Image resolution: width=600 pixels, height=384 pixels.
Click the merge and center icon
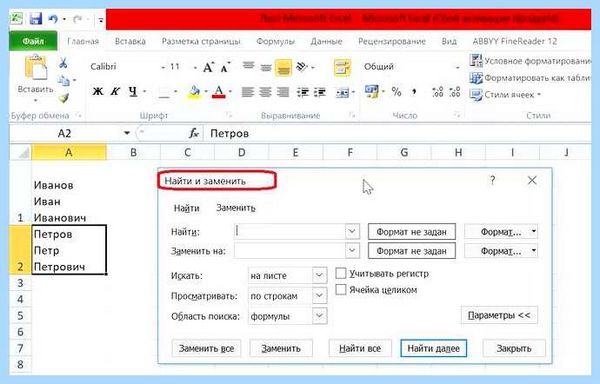pyautogui.click(x=342, y=93)
